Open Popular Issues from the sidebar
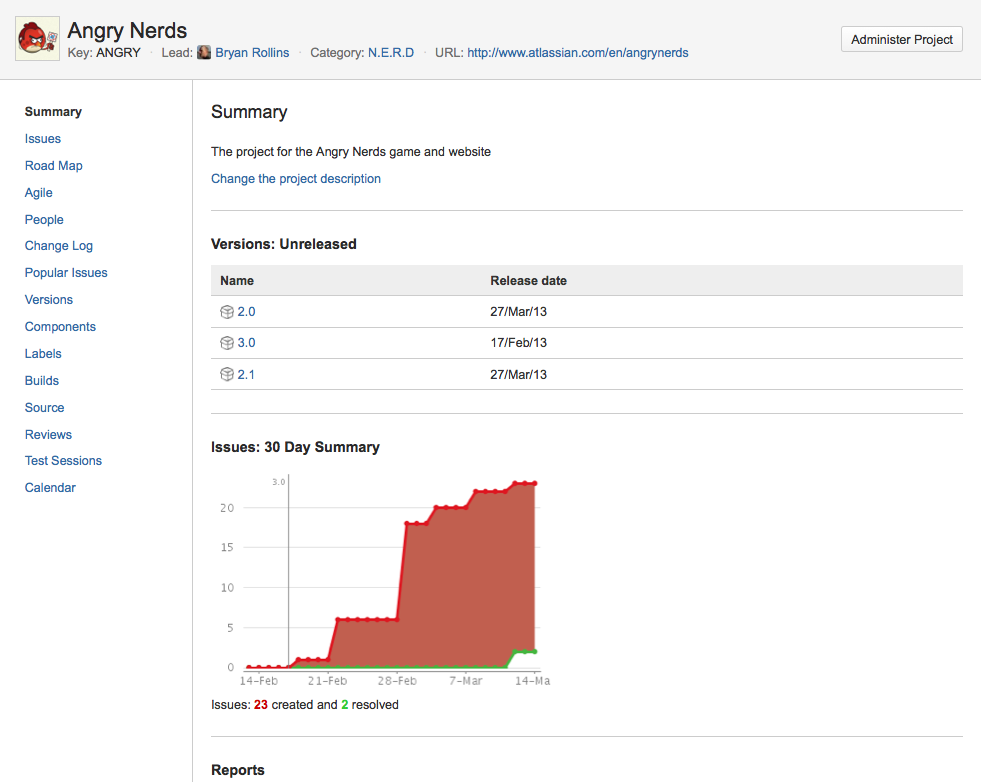The image size is (981, 782). [x=66, y=273]
